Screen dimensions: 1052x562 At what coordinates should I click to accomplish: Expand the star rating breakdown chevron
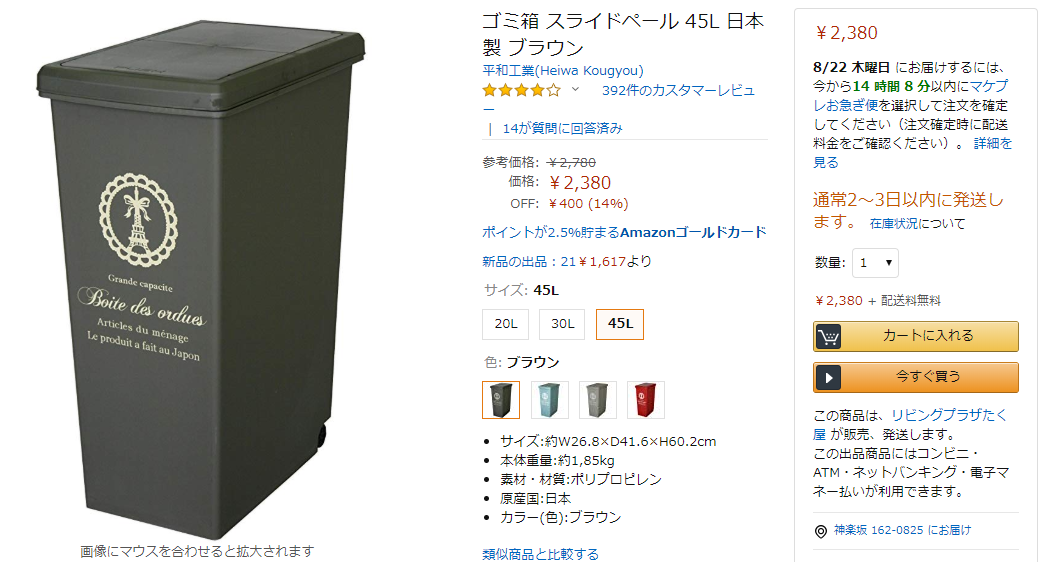575,89
